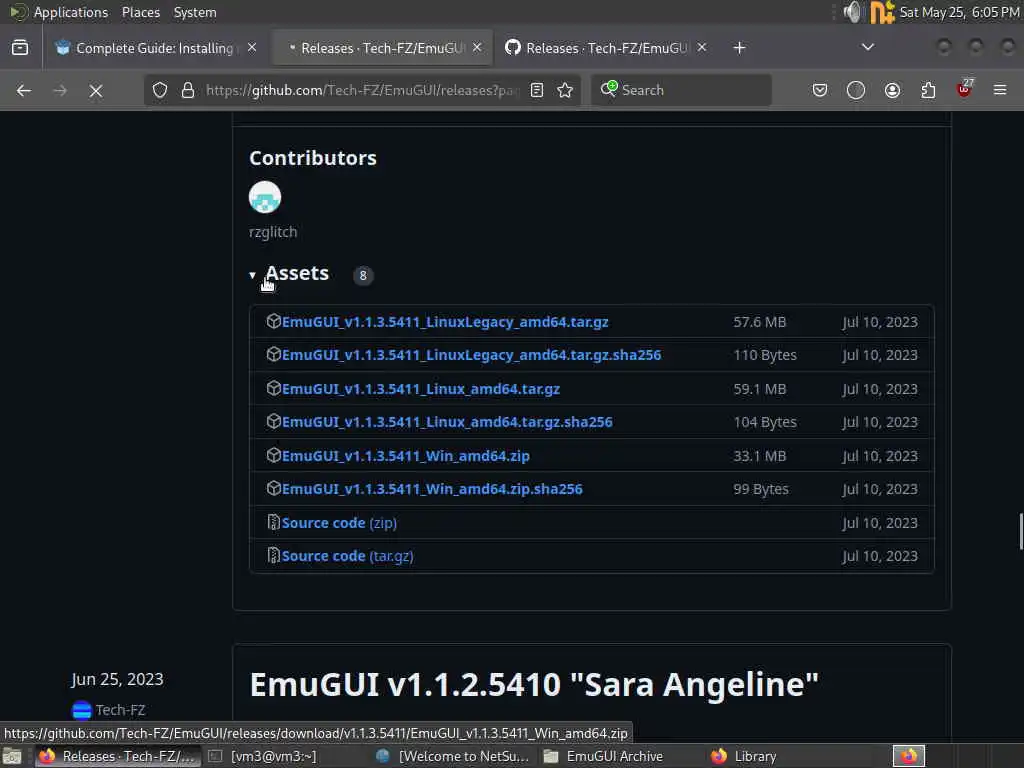Save page to Pocket

[820, 90]
